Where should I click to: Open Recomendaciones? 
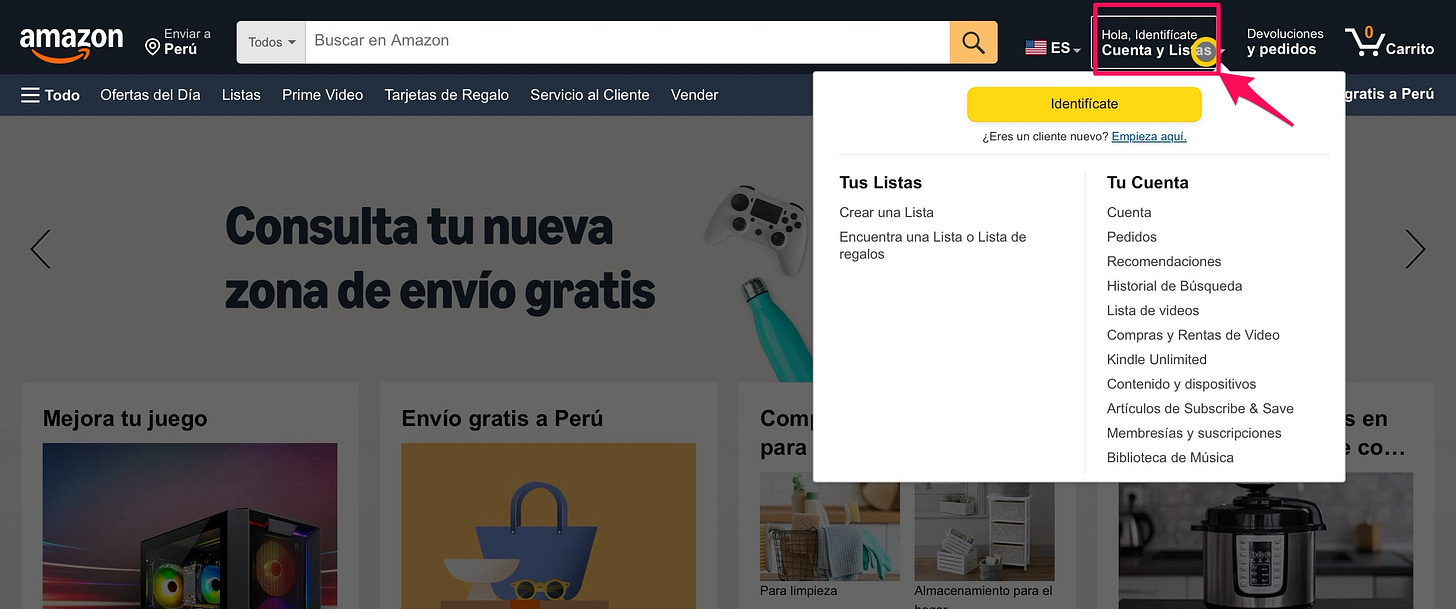pos(1164,261)
